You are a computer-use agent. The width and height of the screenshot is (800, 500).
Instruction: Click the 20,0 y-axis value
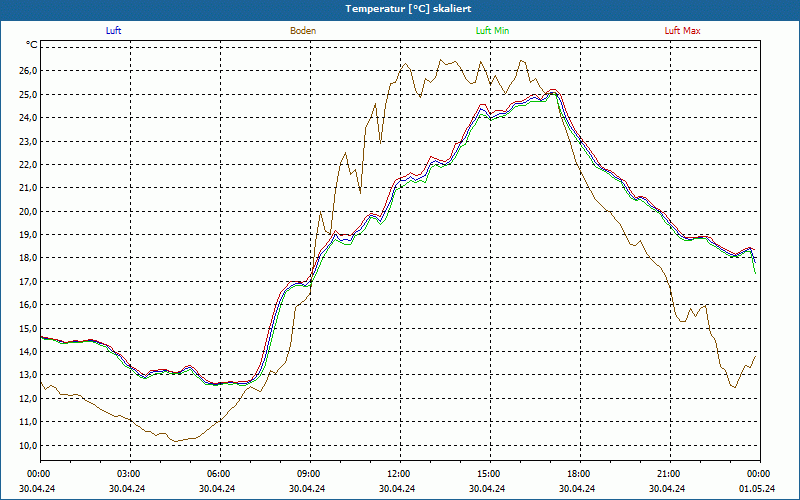(29, 211)
